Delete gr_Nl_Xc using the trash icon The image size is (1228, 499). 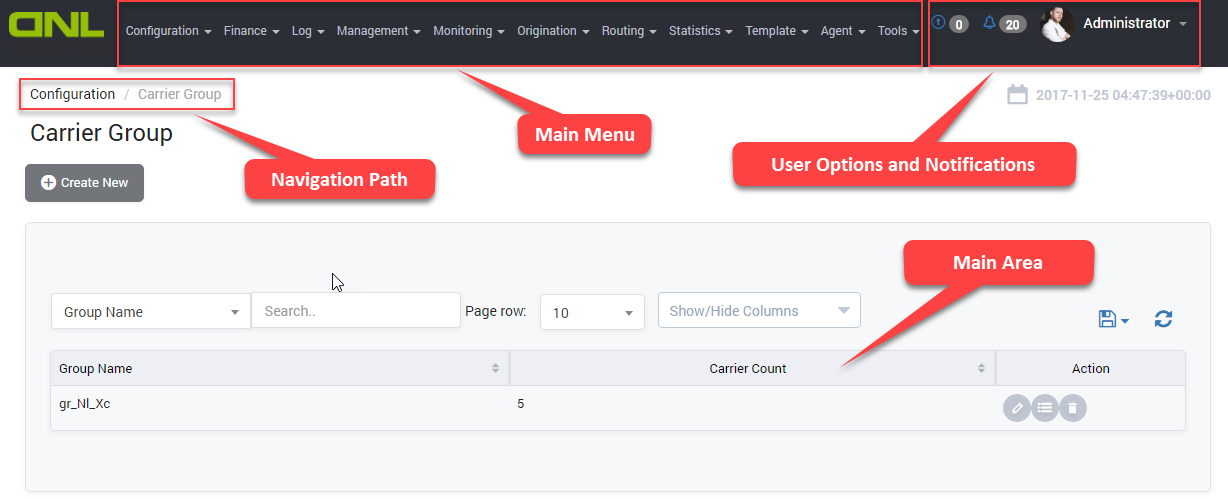(1072, 408)
